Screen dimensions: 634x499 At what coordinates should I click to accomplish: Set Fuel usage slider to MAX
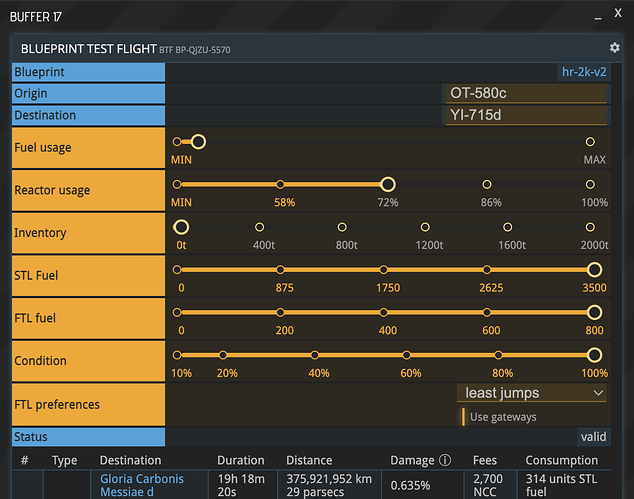pyautogui.click(x=590, y=142)
